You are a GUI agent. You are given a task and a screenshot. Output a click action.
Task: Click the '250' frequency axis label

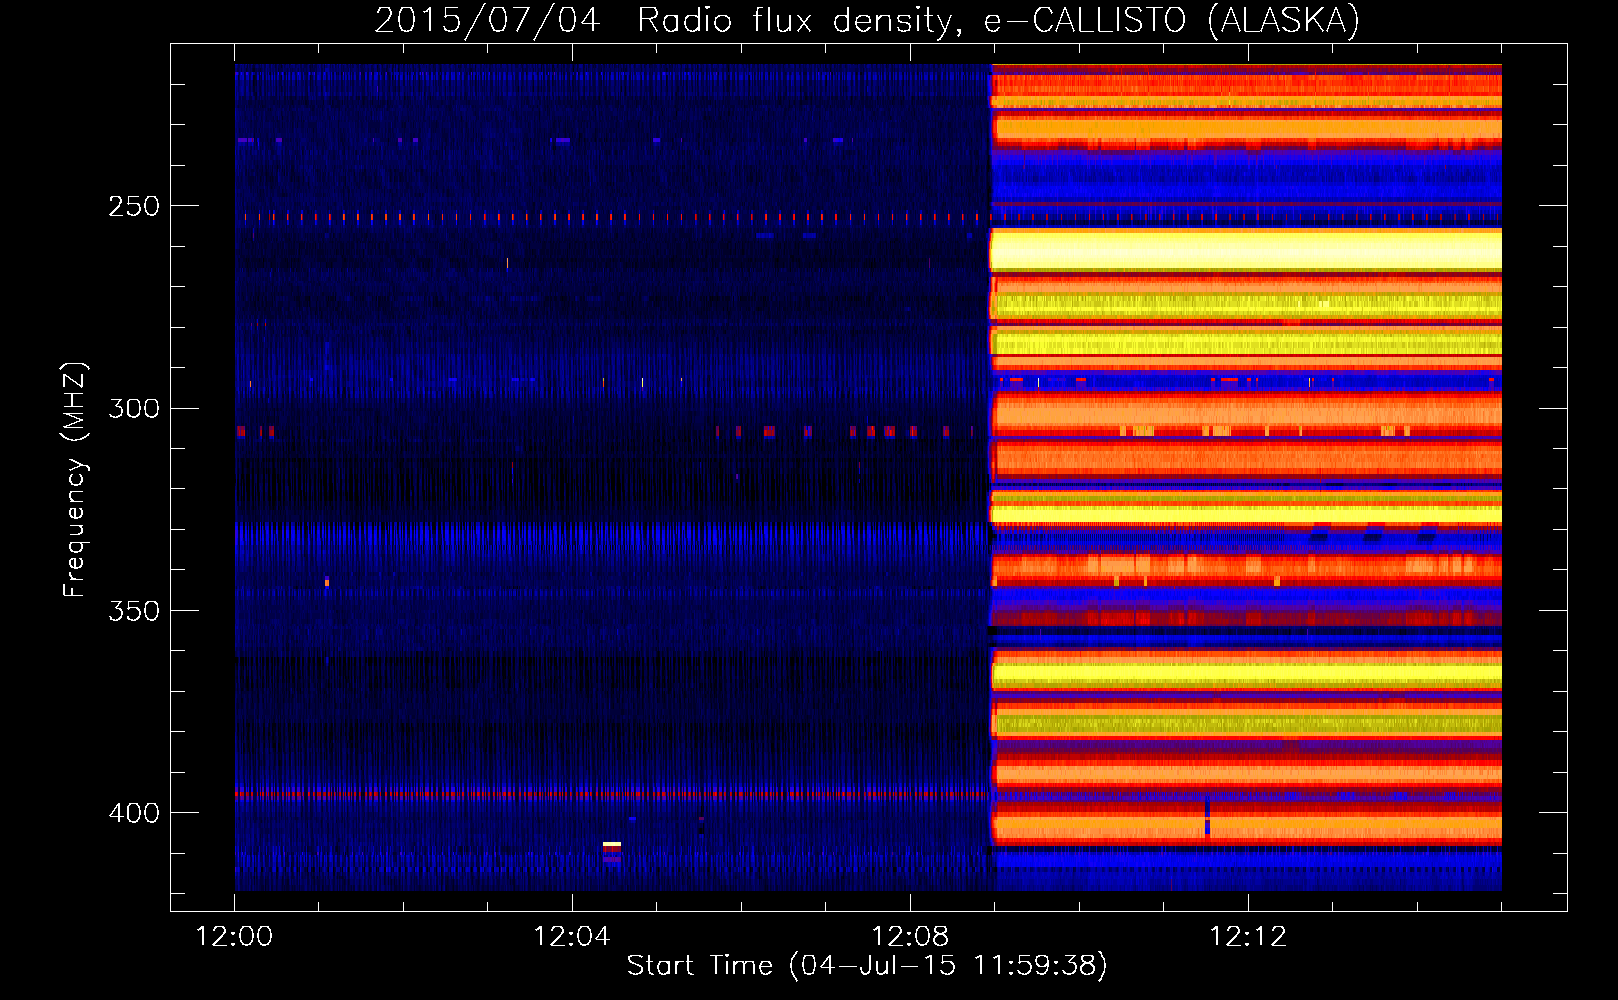[x=134, y=206]
